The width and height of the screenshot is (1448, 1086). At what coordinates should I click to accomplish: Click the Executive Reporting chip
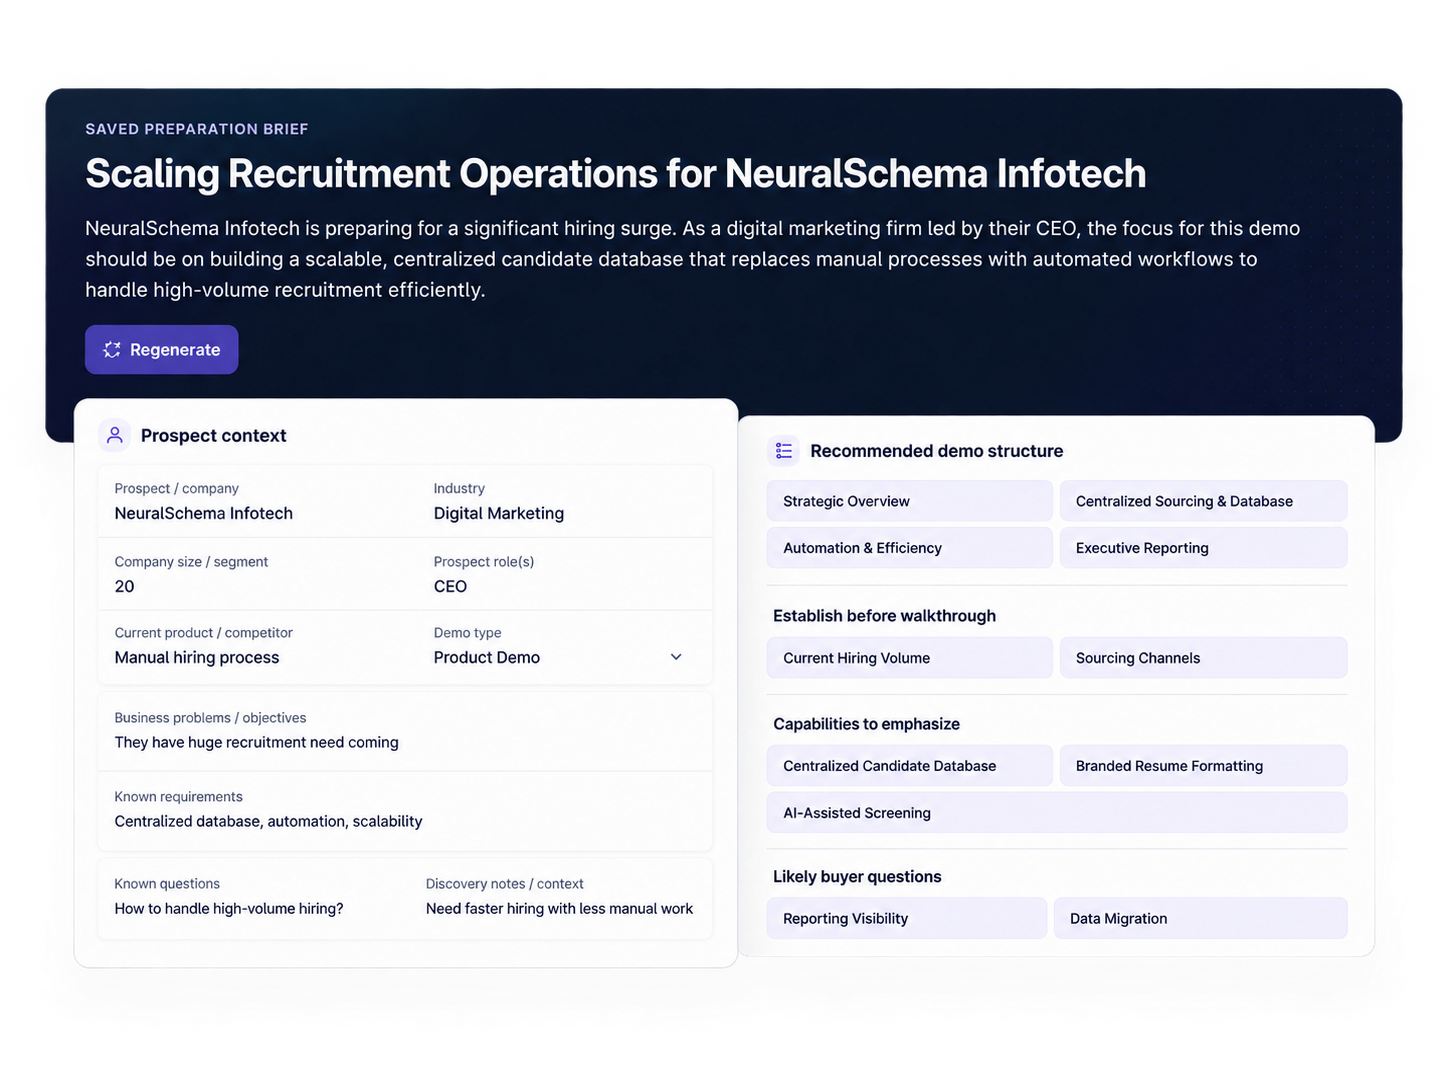click(x=1203, y=548)
